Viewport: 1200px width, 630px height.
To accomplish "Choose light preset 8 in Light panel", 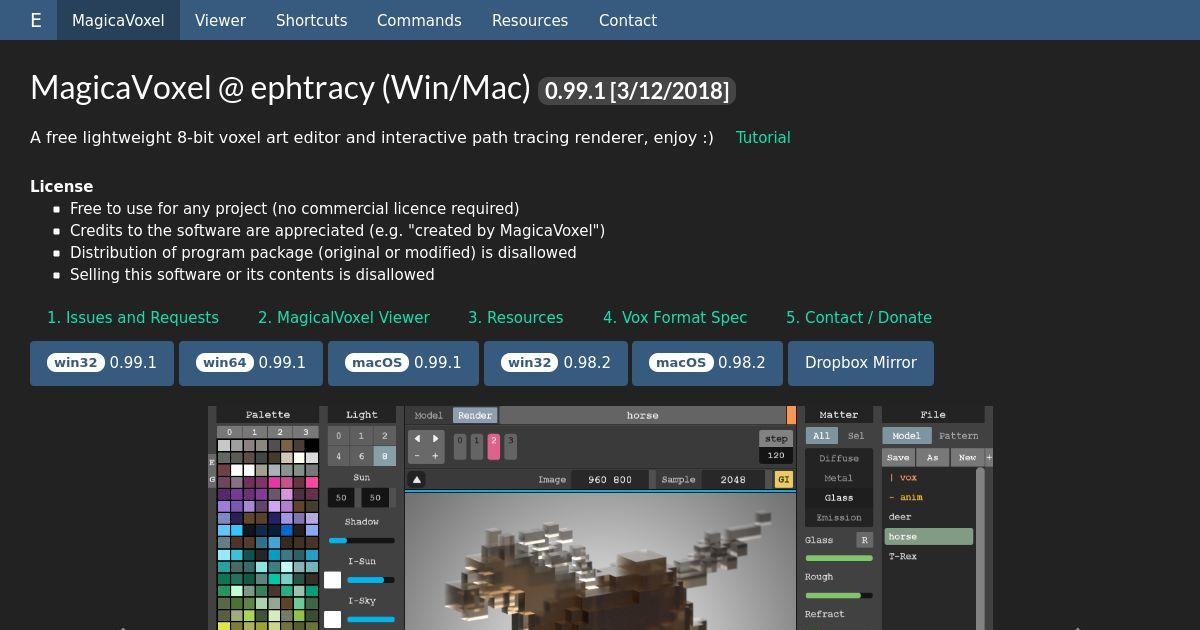I will [385, 456].
